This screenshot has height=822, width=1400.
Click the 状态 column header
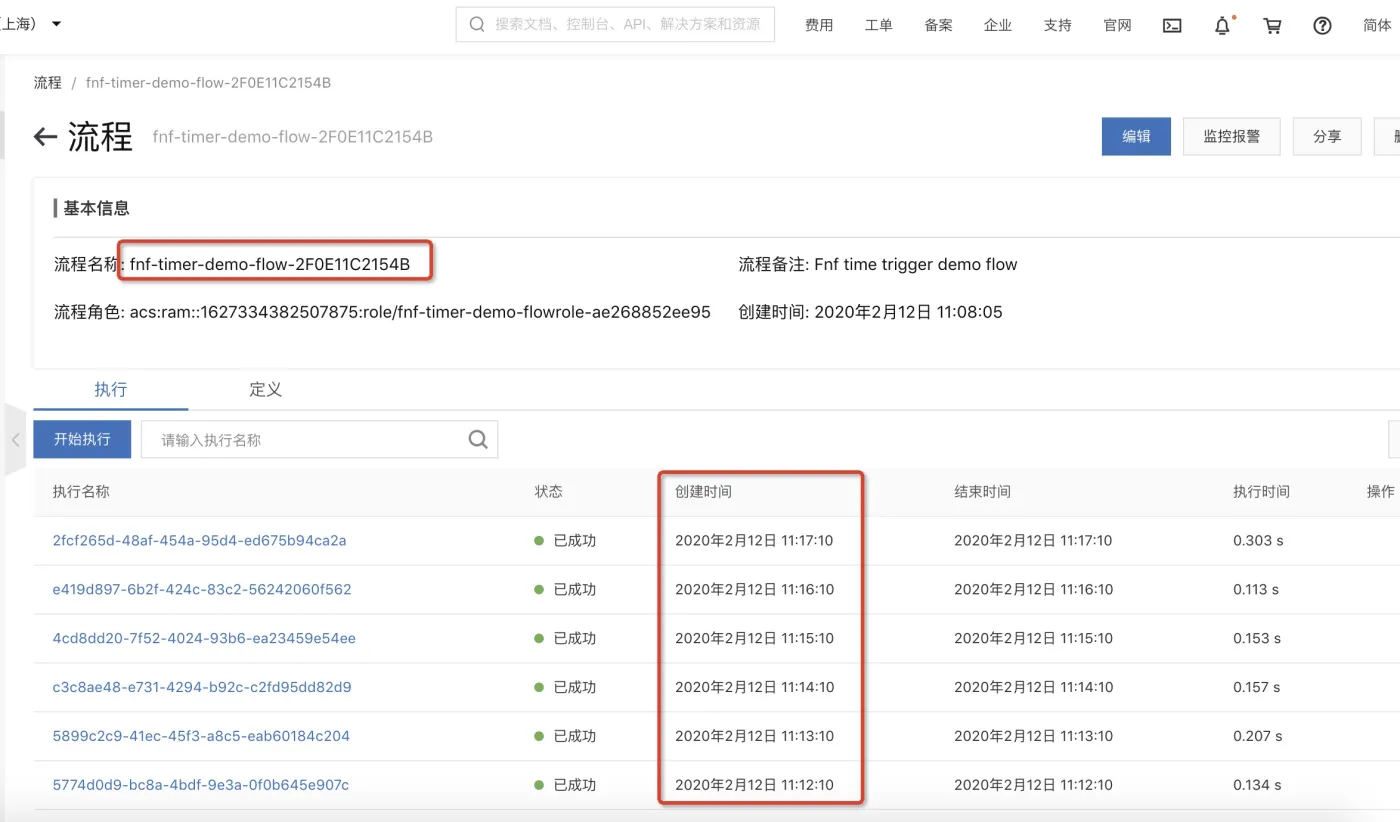pyautogui.click(x=548, y=492)
